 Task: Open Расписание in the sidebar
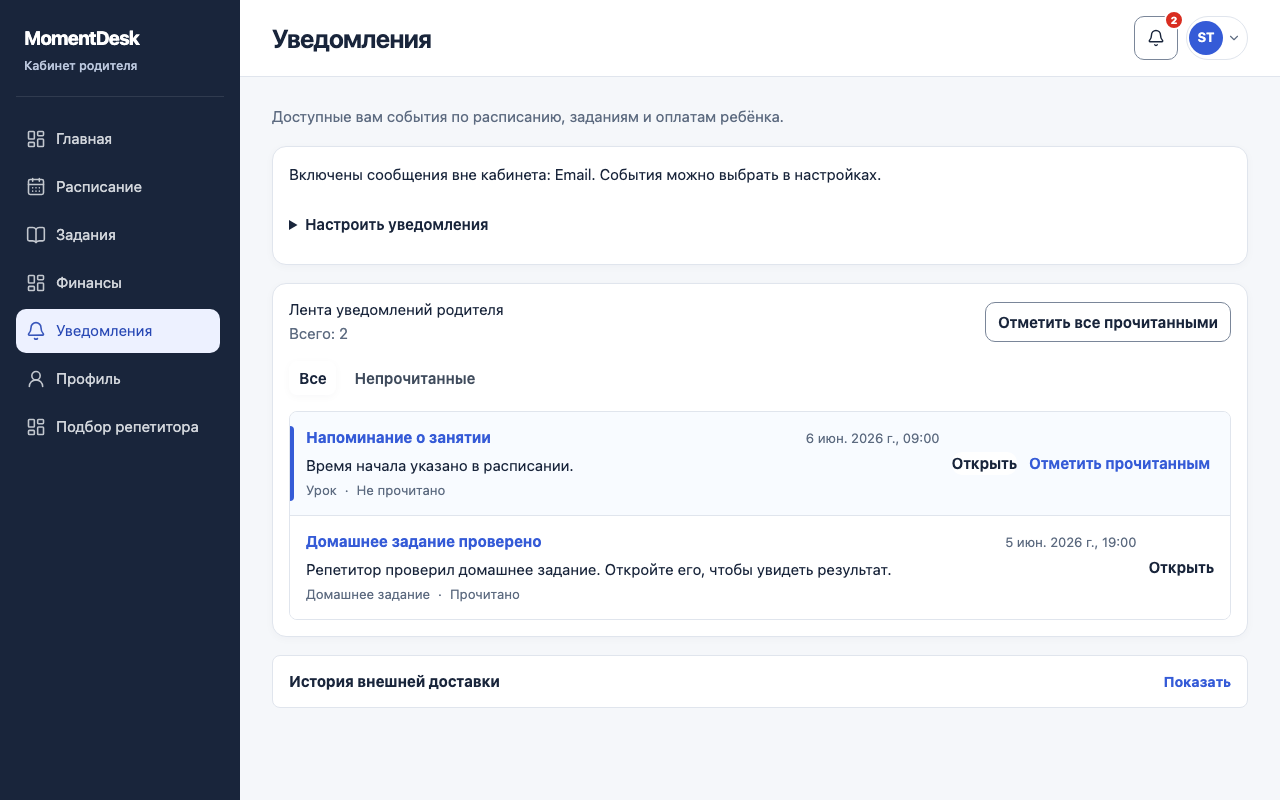click(x=118, y=187)
